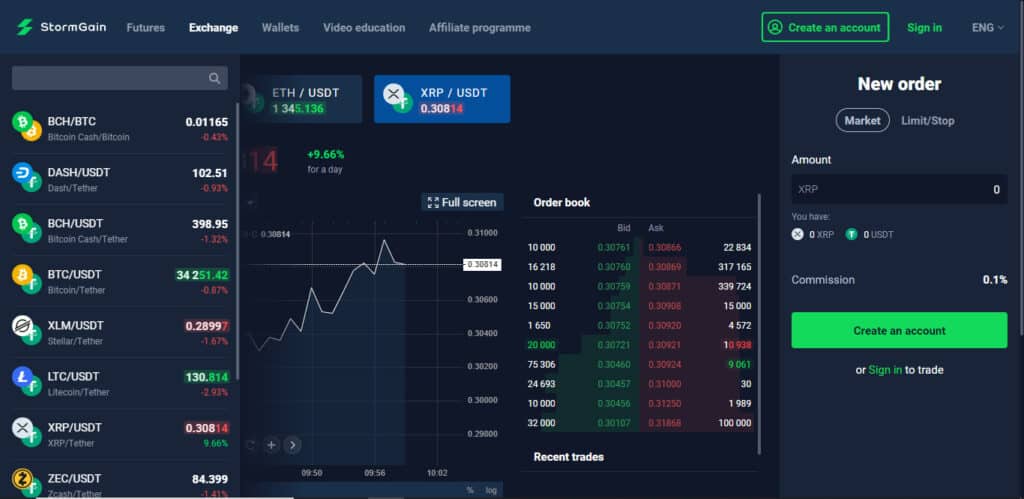1024x499 pixels.
Task: Click the search magnifier icon
Action: [x=214, y=78]
